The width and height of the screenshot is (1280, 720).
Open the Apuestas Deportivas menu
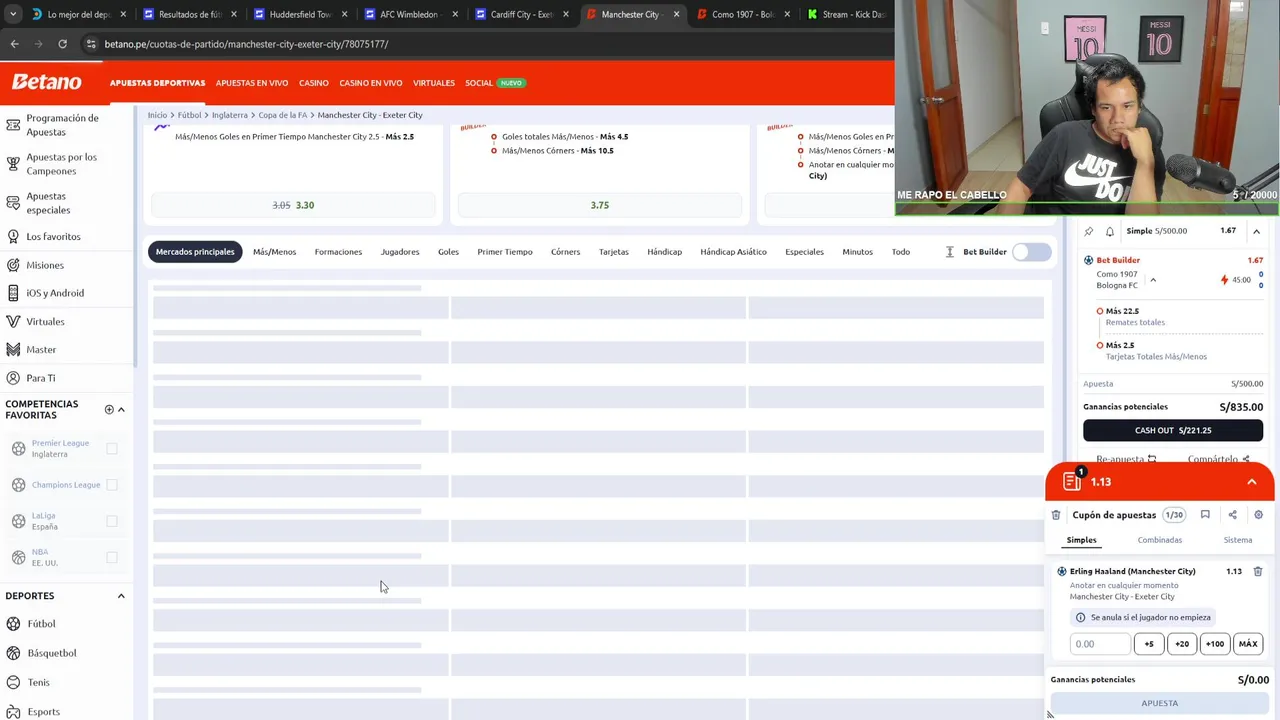pos(157,83)
